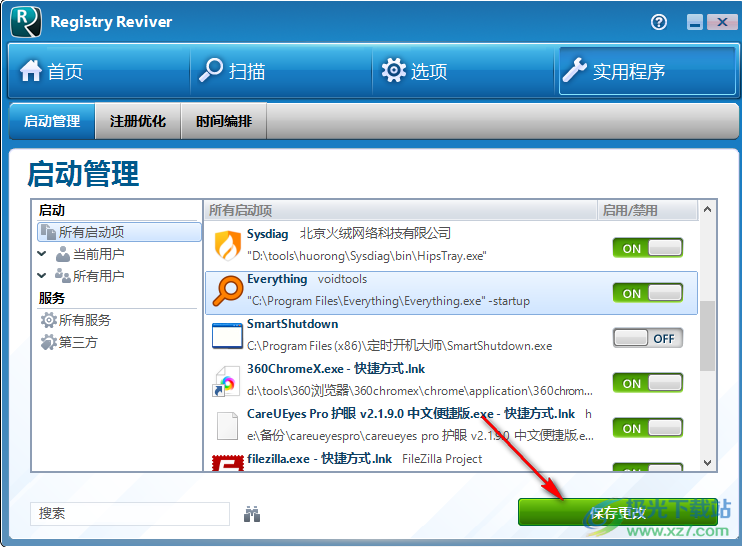
Task: Select 所有服务 under services
Action: pos(85,320)
